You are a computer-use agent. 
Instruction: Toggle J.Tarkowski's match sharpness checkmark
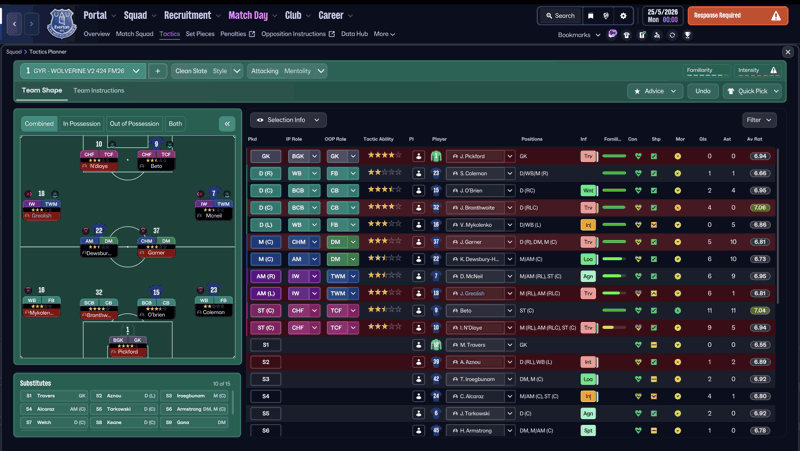tap(654, 413)
